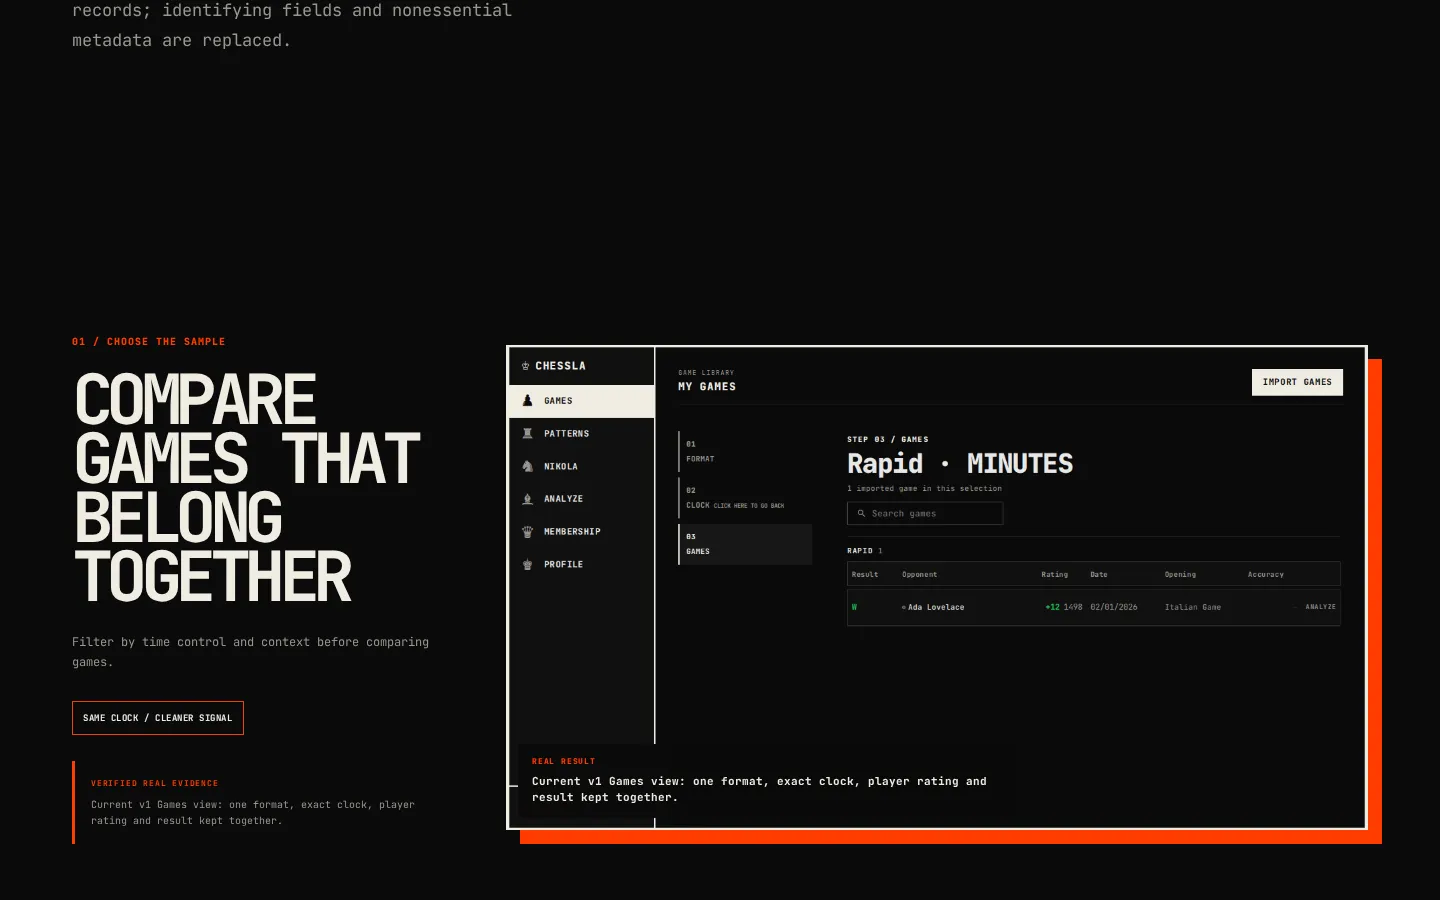Screen dimensions: 1440x900
Task: Click the pawn icon beside Games
Action: point(527,401)
